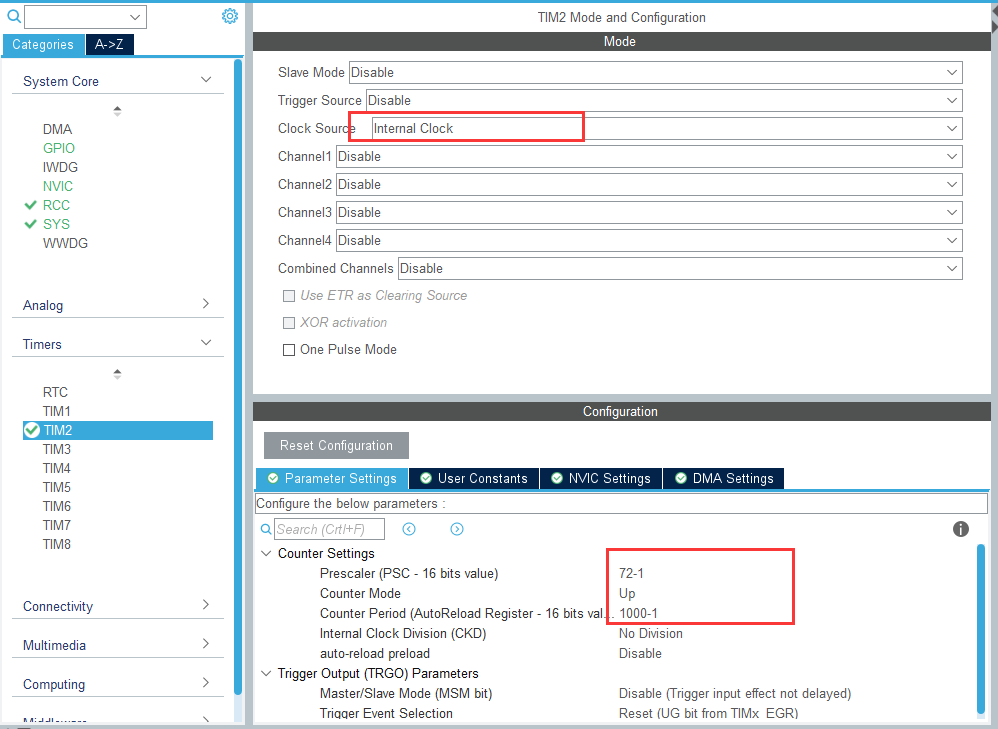Collapse the Timers category
The height and width of the screenshot is (729, 998).
click(x=206, y=343)
